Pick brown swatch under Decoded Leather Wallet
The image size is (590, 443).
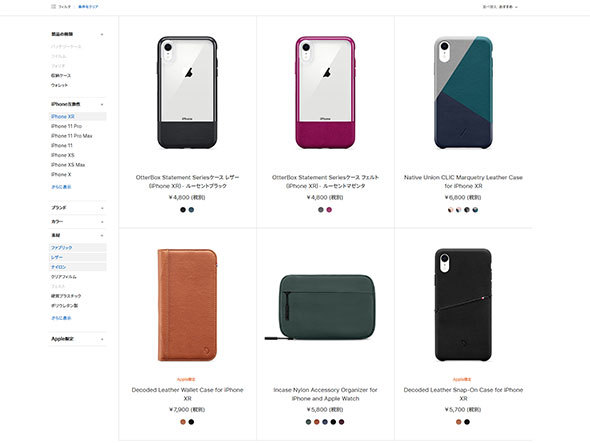(183, 422)
